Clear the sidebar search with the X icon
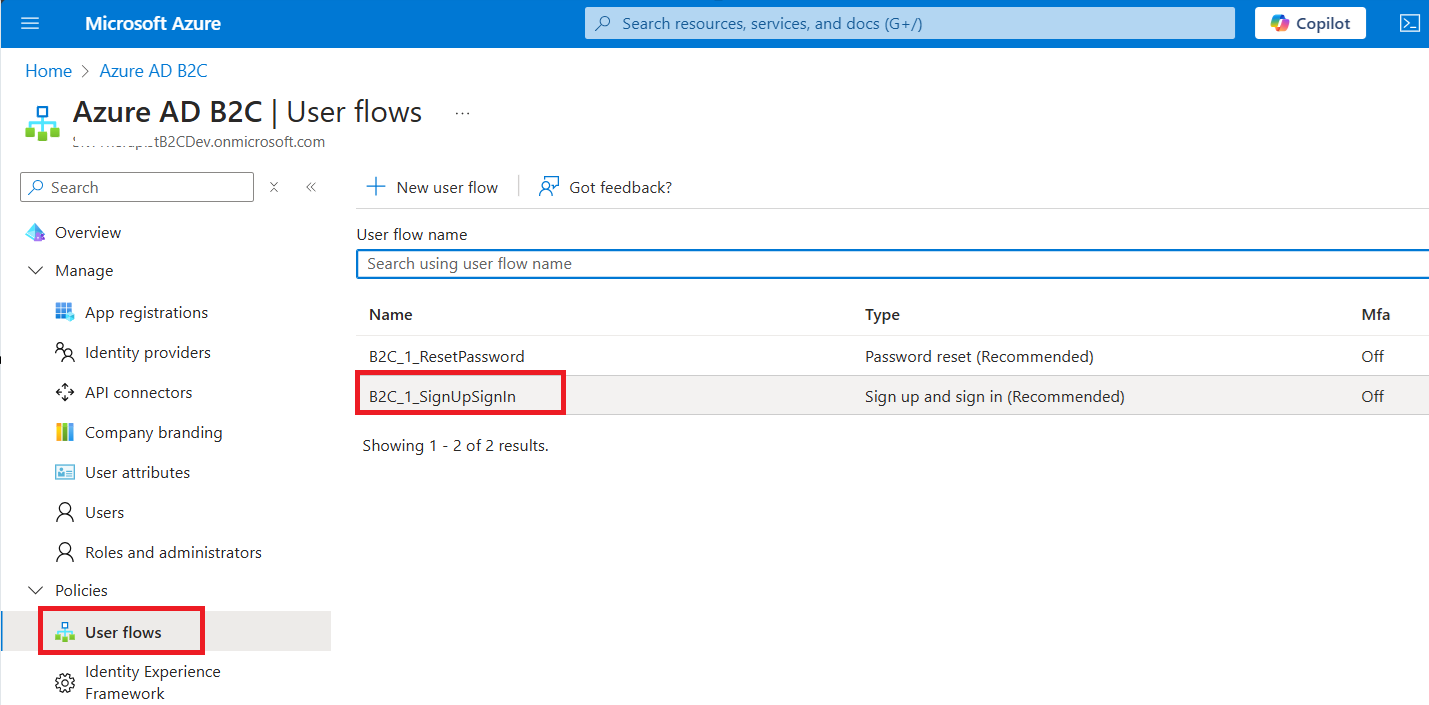1429x705 pixels. (x=274, y=187)
